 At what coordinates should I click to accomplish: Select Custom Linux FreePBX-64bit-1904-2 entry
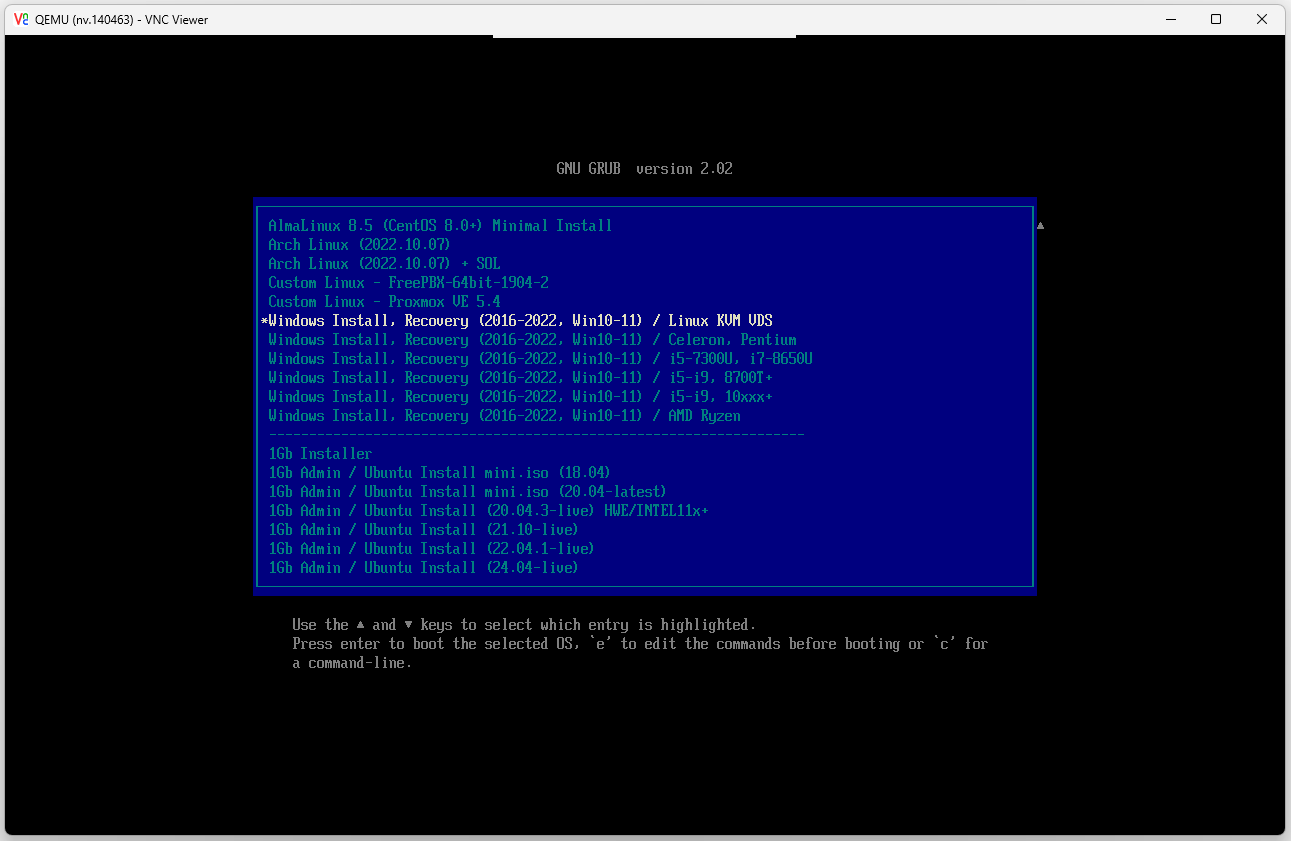408,283
